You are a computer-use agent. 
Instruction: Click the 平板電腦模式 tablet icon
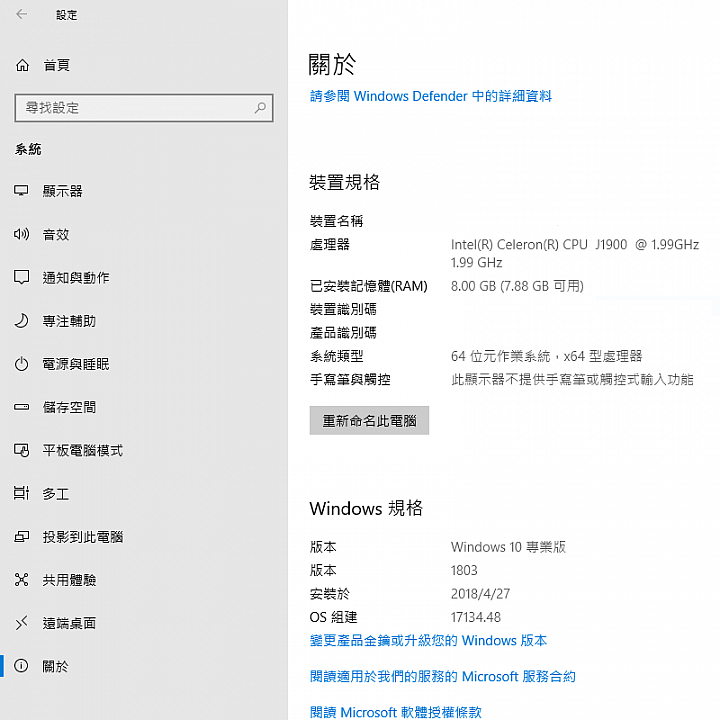21,450
